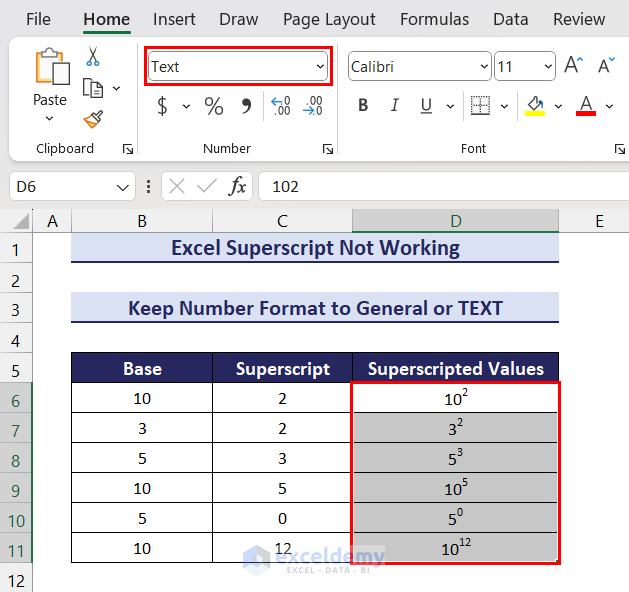Expand Accounting format options arrow
This screenshot has height=592, width=629.
(x=186, y=107)
